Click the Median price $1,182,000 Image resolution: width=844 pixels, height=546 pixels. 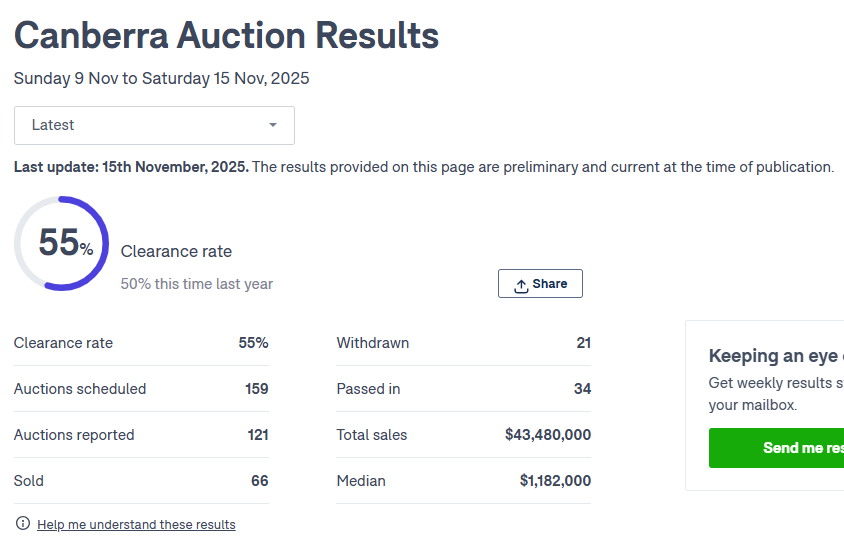point(555,481)
